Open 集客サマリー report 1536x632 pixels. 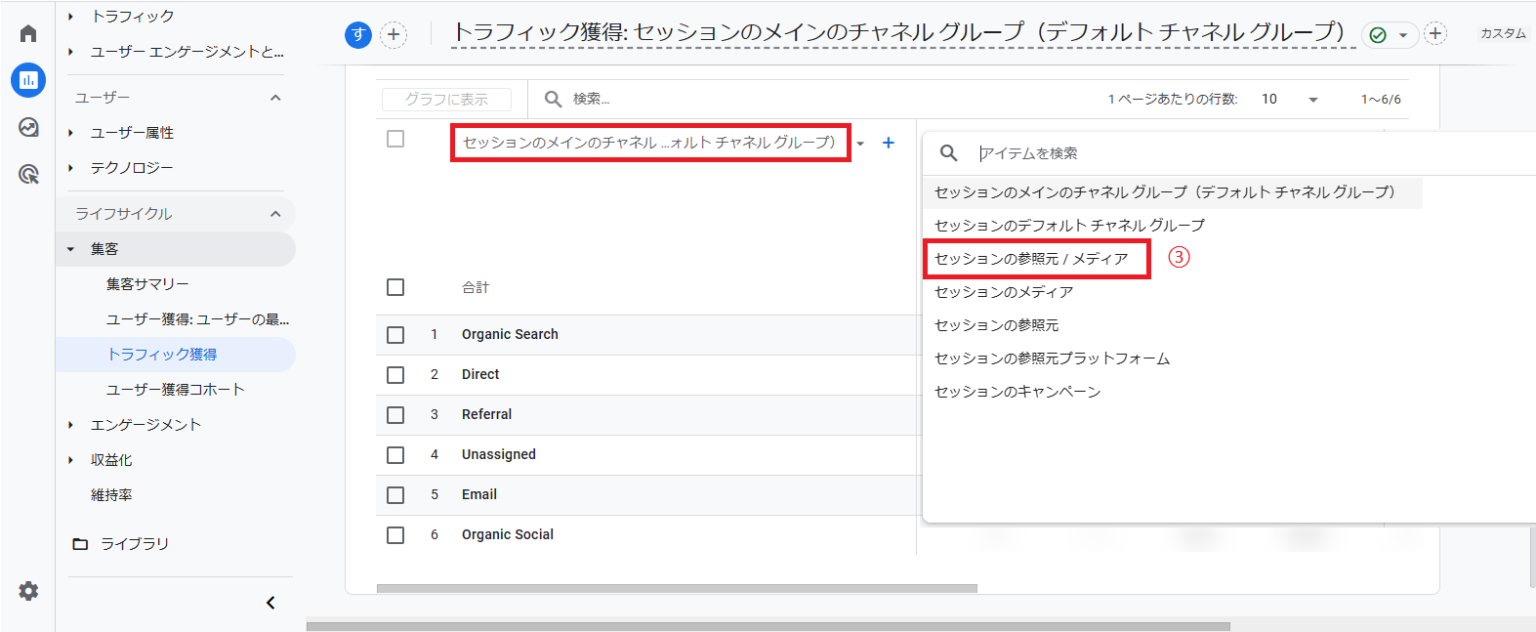(x=147, y=284)
